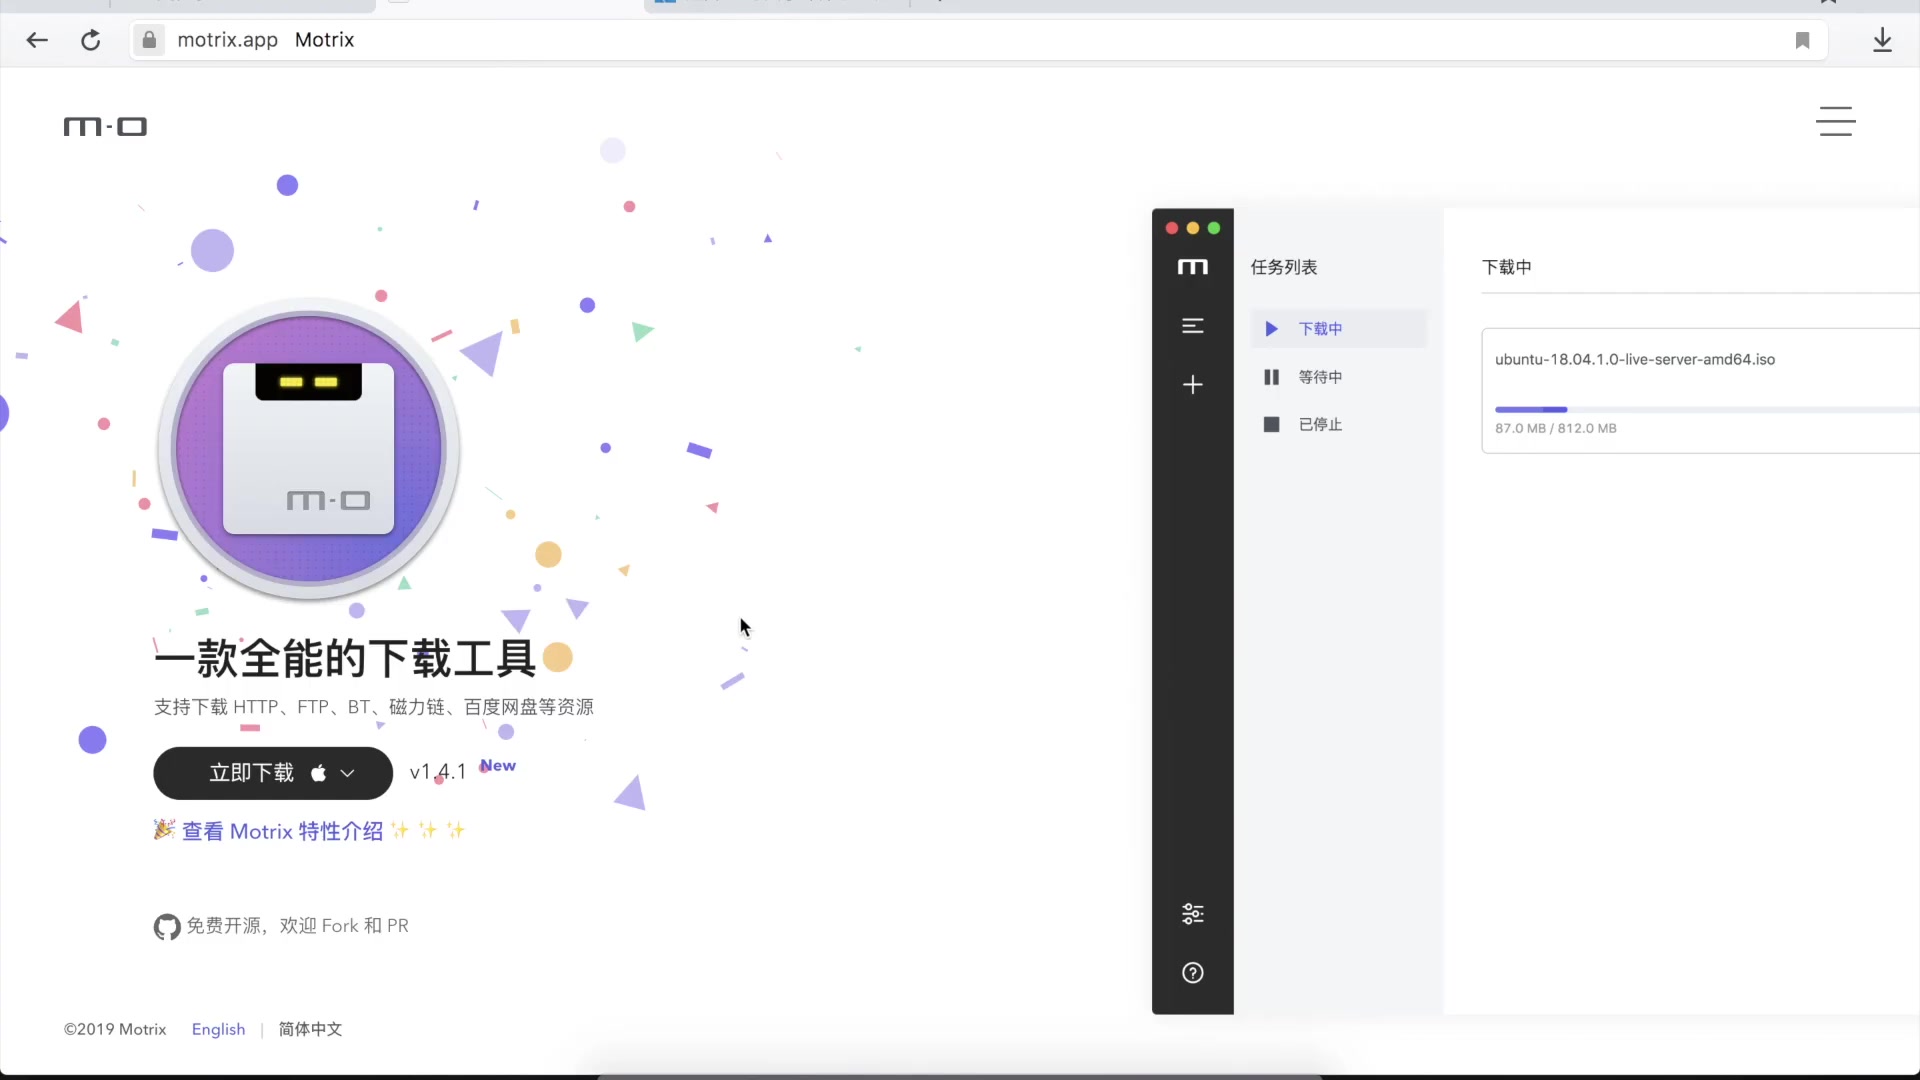Select the 等待中 task list tab
Screen dimensions: 1920x1080
(1338, 377)
